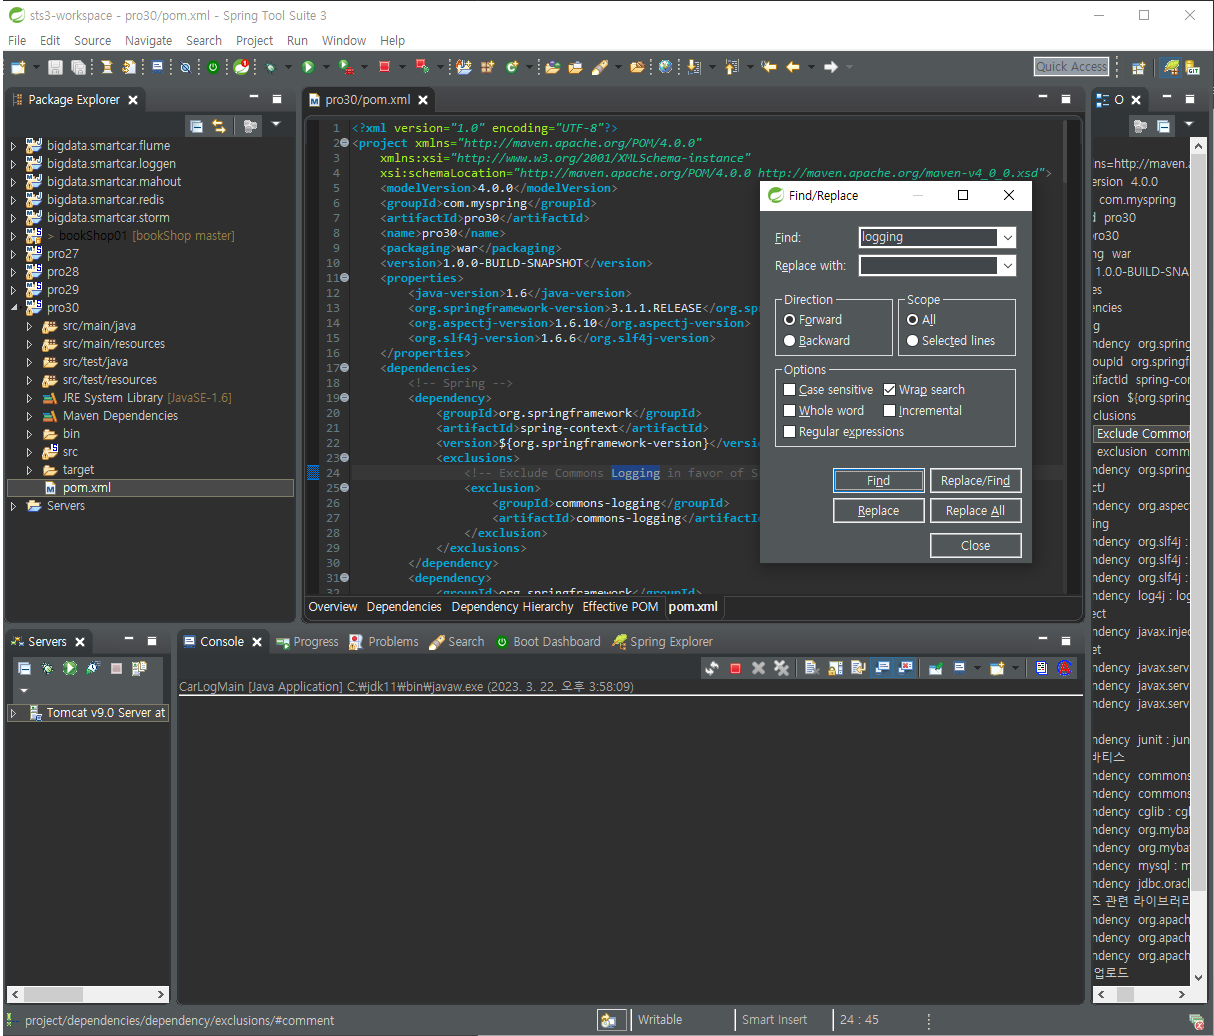Click the Close button in Find/Replace
The width and height of the screenshot is (1214, 1036).
pos(975,546)
